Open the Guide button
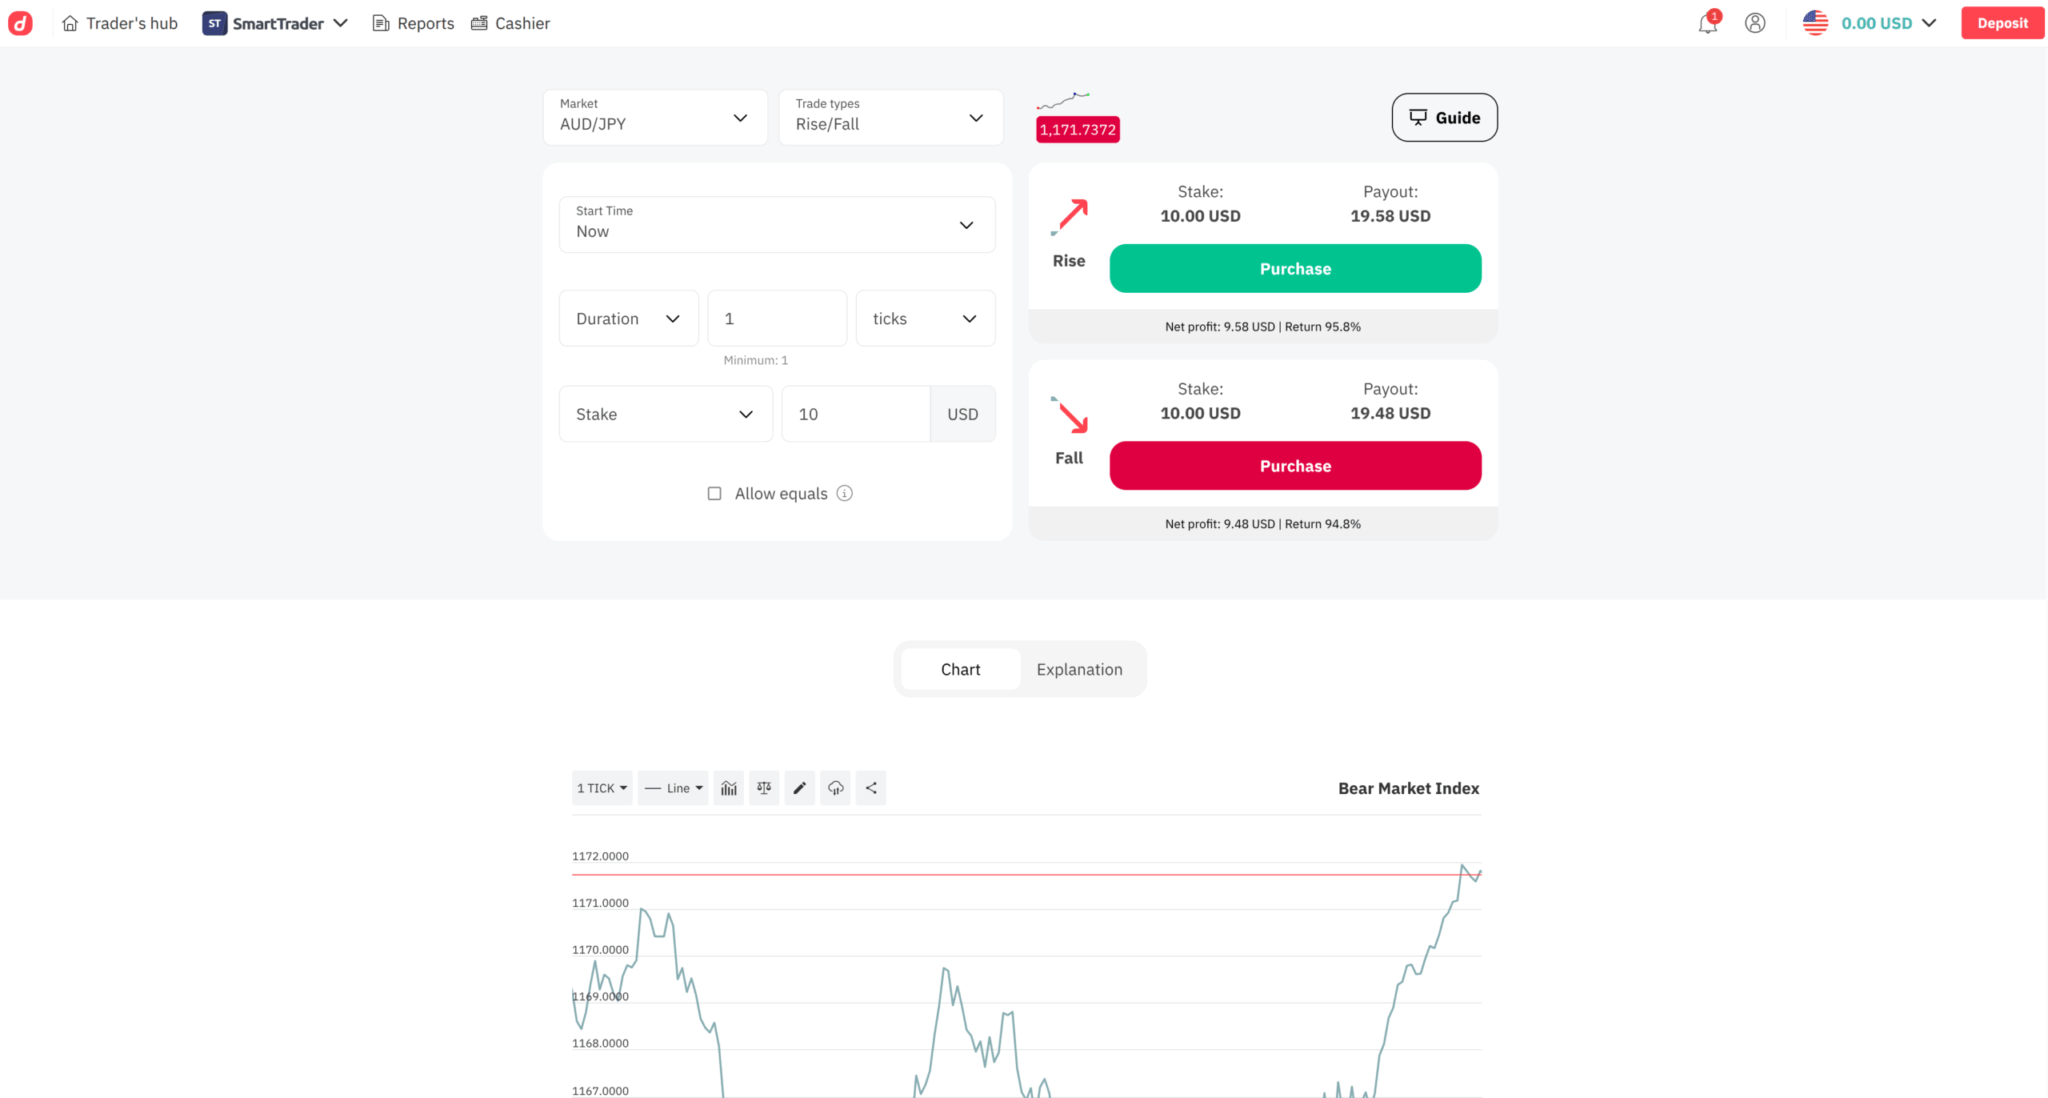This screenshot has height=1098, width=2048. pyautogui.click(x=1444, y=117)
